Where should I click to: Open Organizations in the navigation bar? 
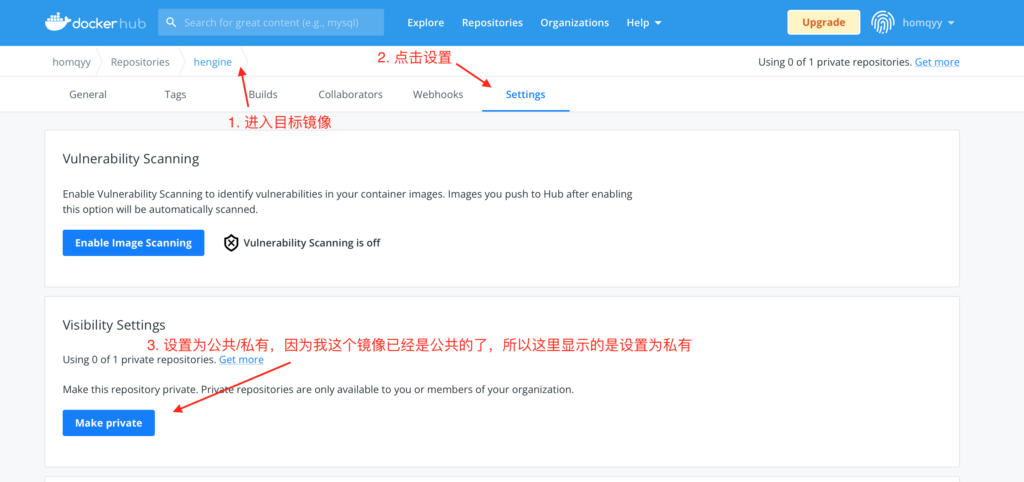pyautogui.click(x=574, y=23)
